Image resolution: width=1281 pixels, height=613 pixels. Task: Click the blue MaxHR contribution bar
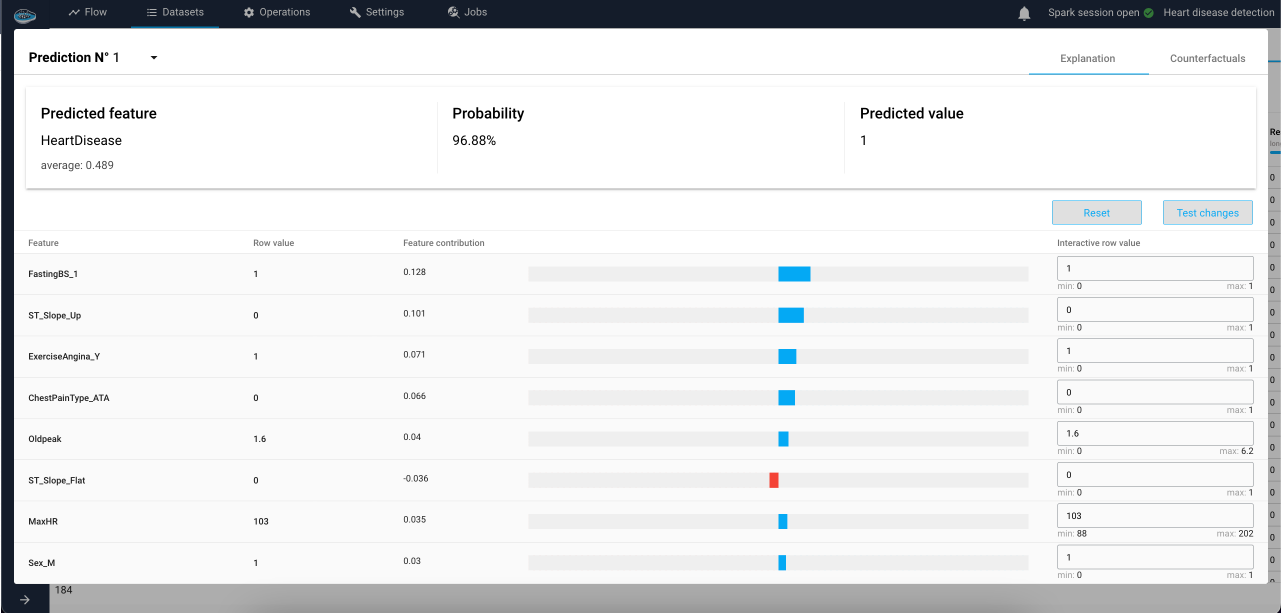[x=783, y=521]
